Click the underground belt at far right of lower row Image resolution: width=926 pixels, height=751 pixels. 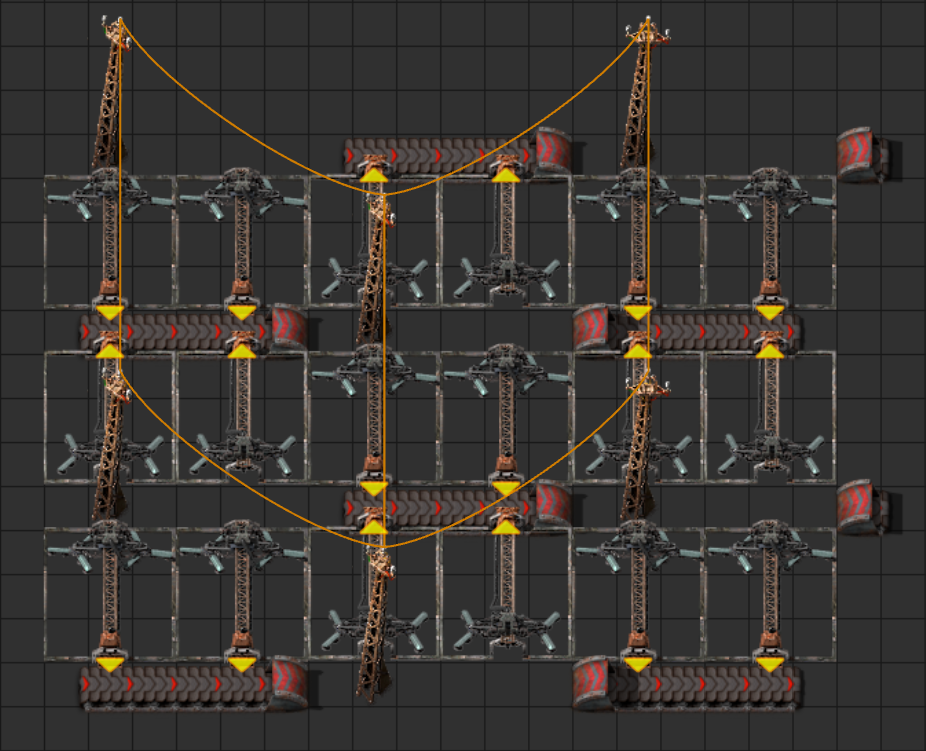click(x=863, y=508)
